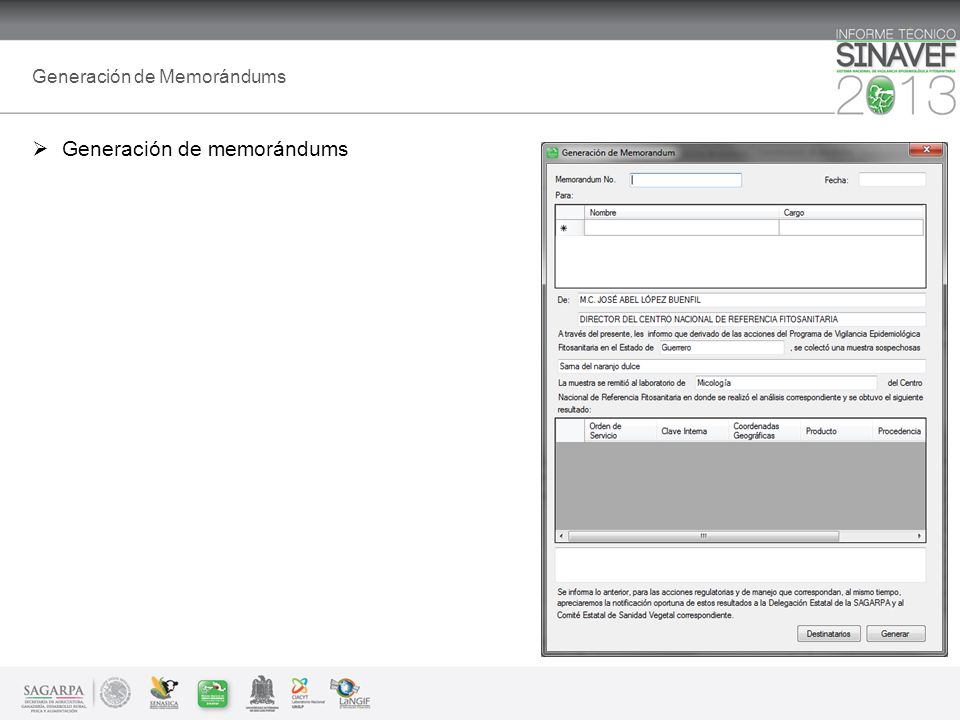Click the M.C. JOSÉ ABEL LÓPEZ BUENFIL field

[x=751, y=300]
